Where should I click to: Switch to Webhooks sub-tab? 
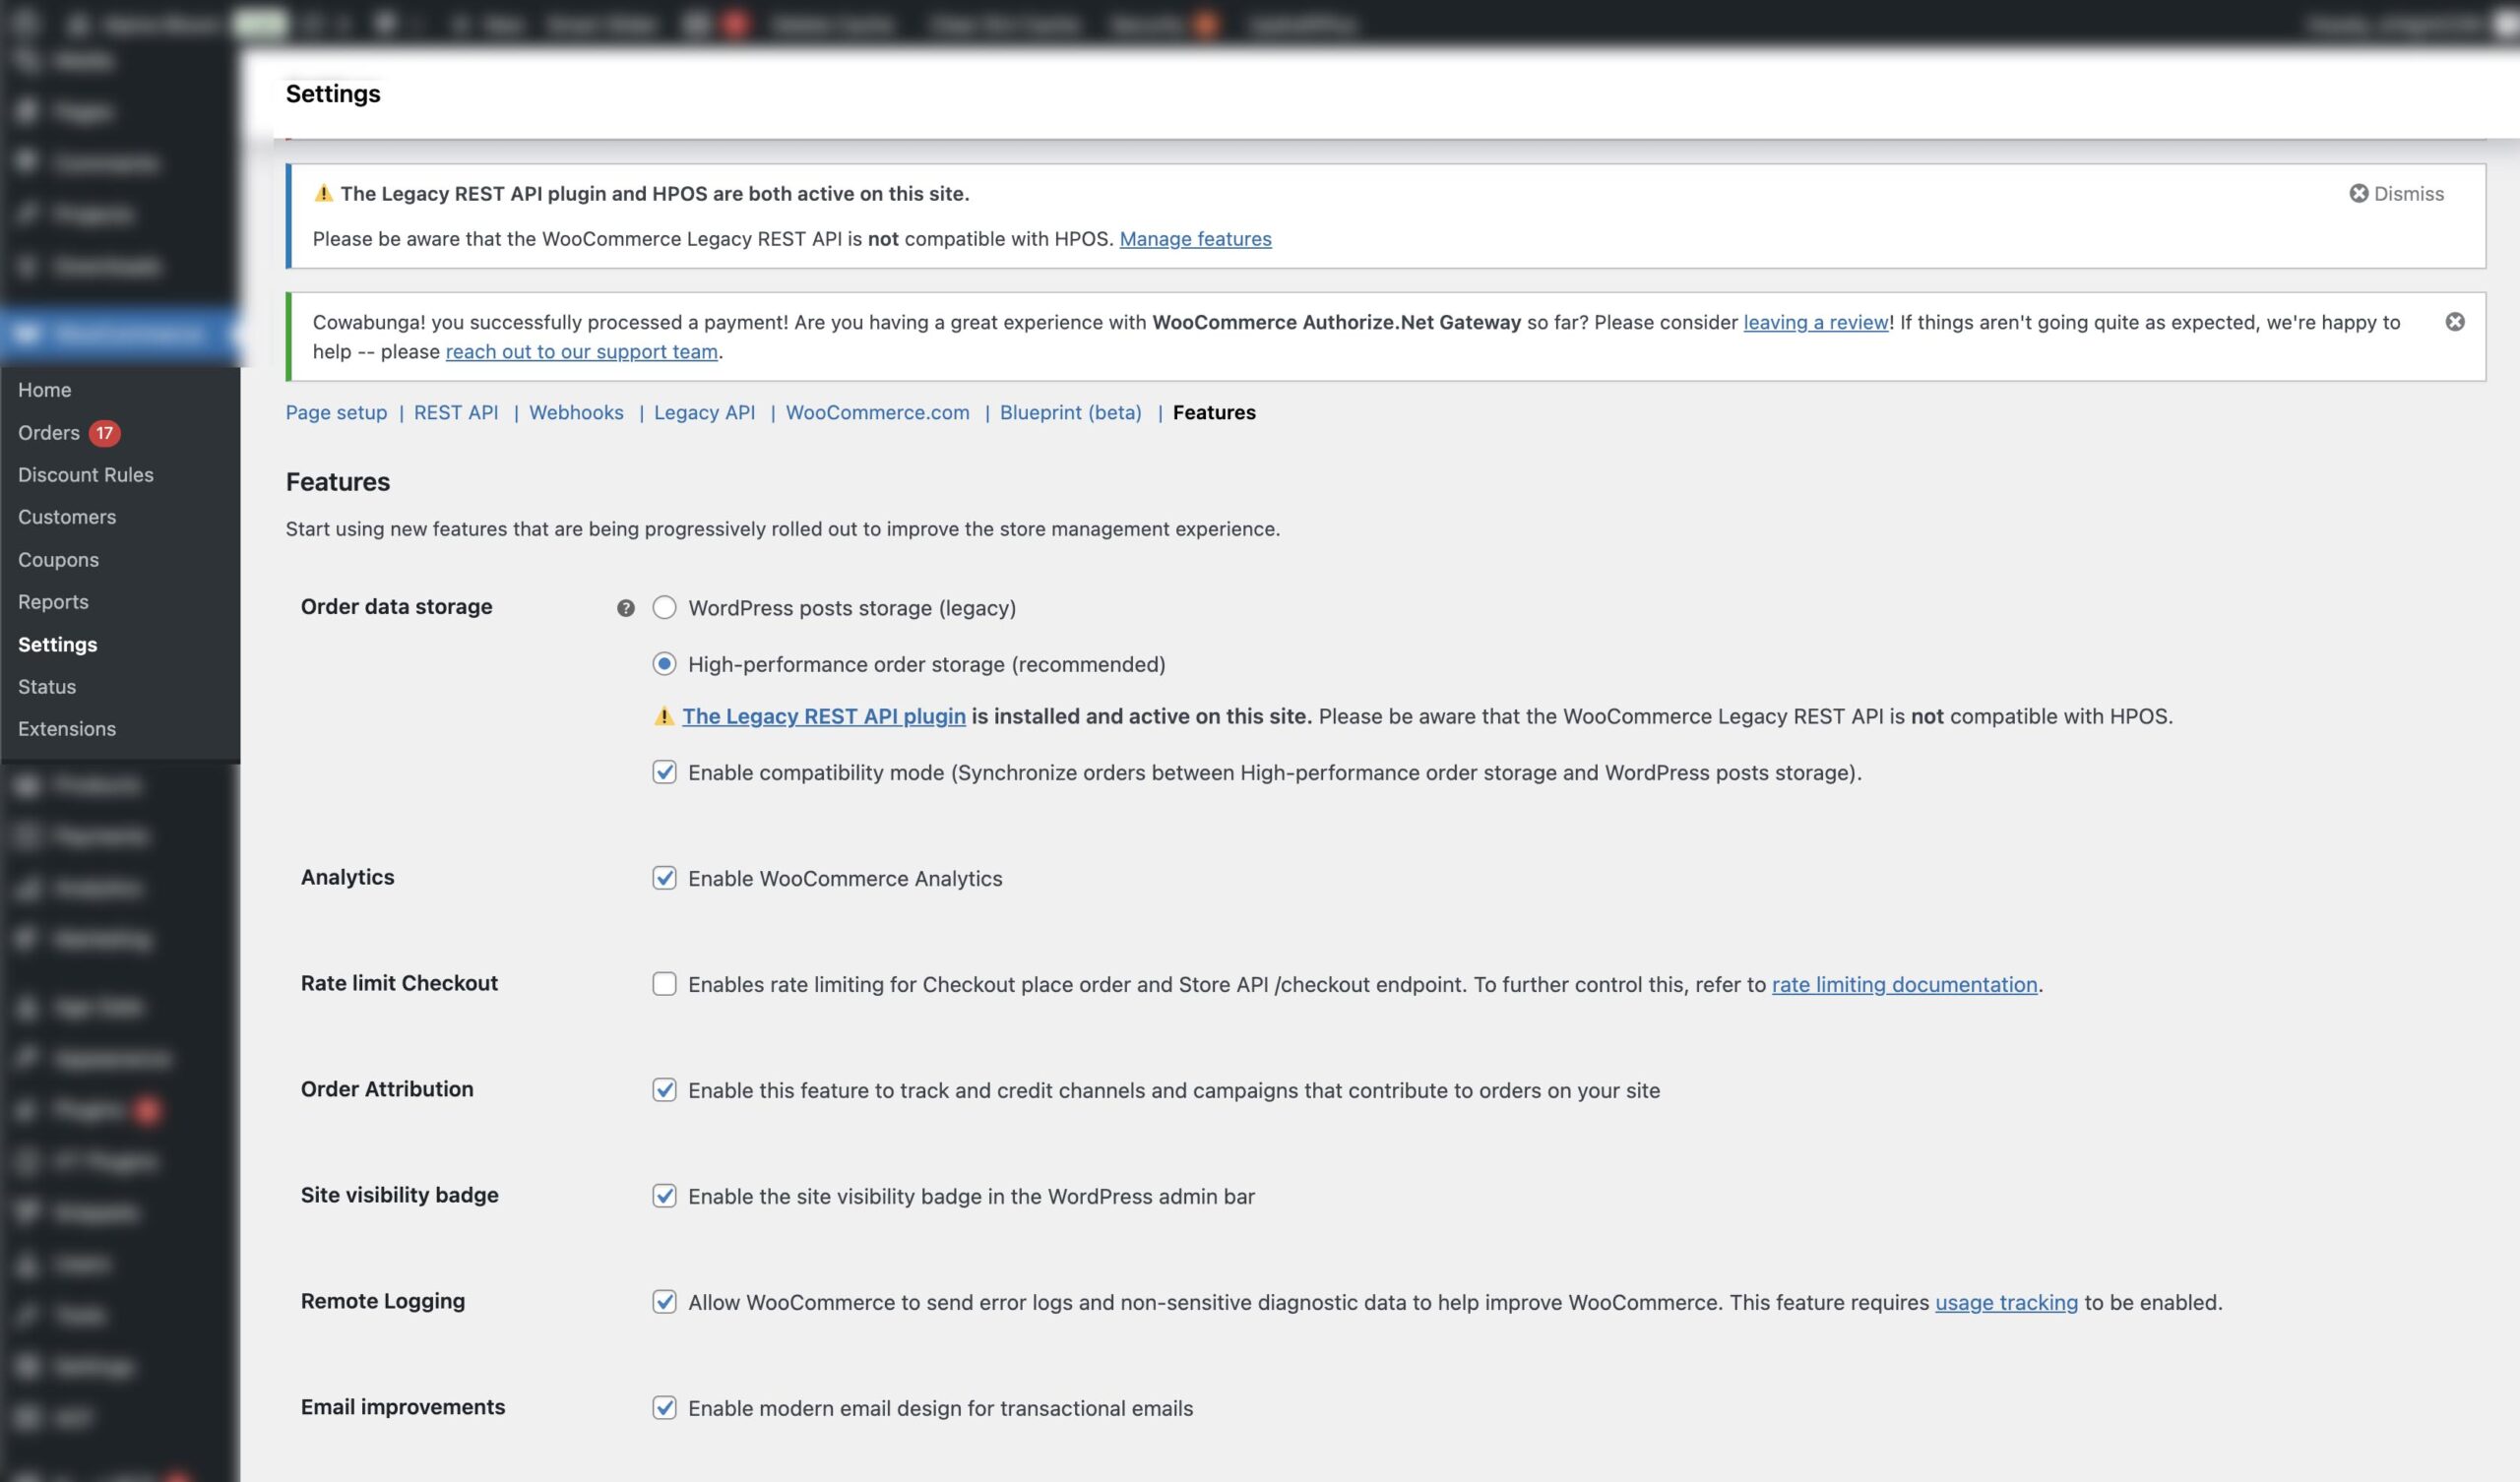point(576,412)
